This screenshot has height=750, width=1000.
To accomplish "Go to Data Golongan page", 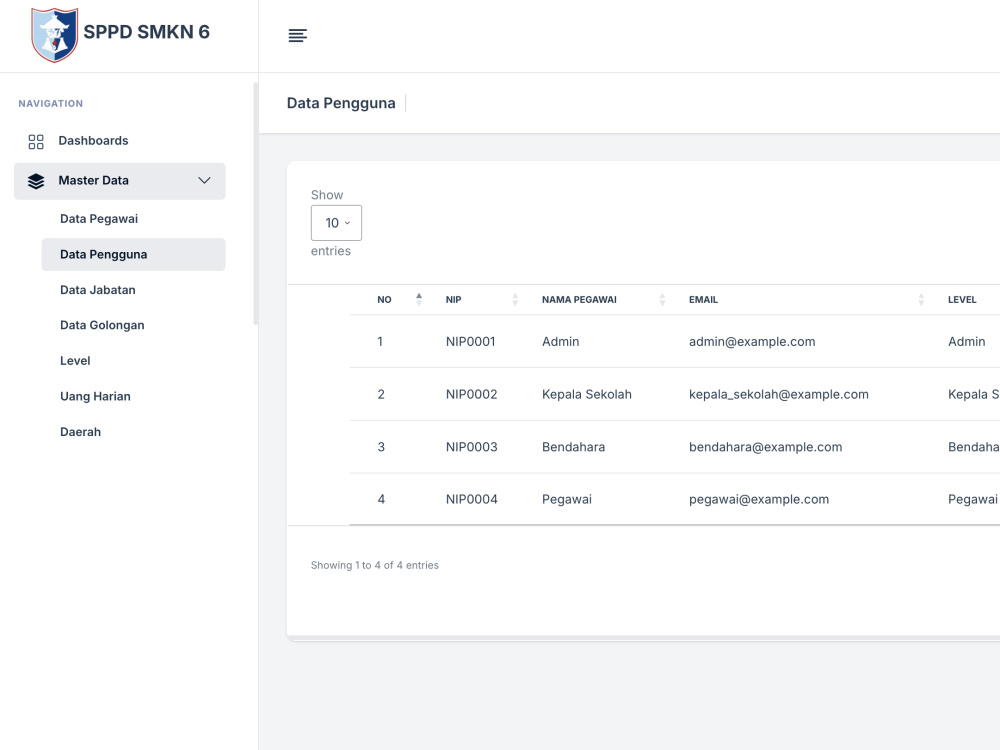I will (x=102, y=325).
